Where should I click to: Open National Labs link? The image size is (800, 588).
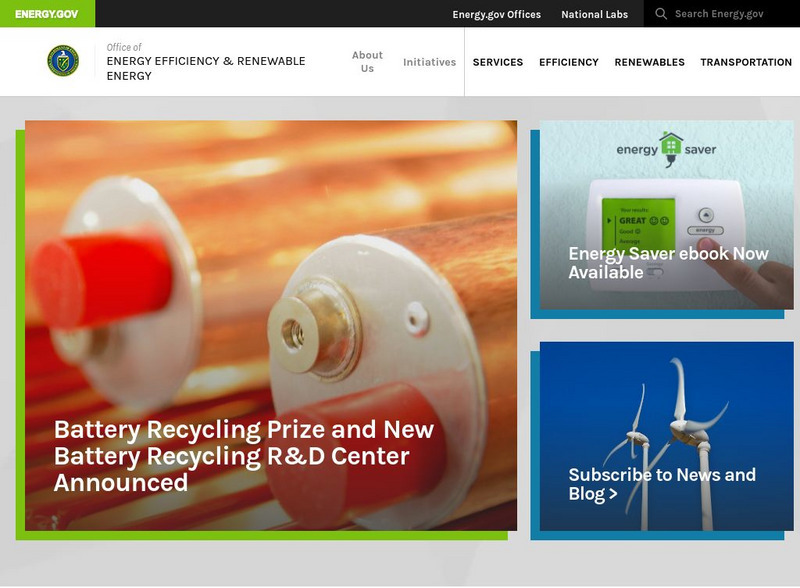coord(594,14)
